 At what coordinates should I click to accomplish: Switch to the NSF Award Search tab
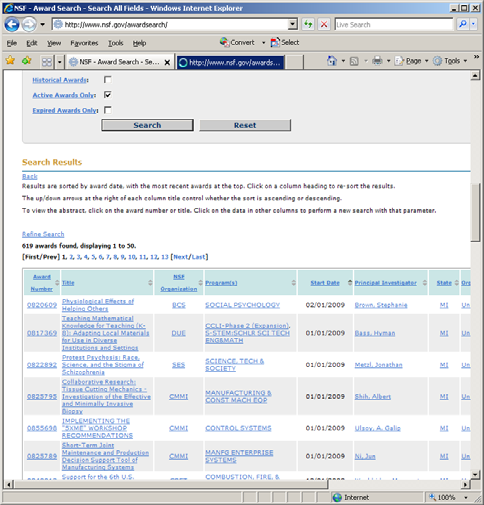click(120, 62)
